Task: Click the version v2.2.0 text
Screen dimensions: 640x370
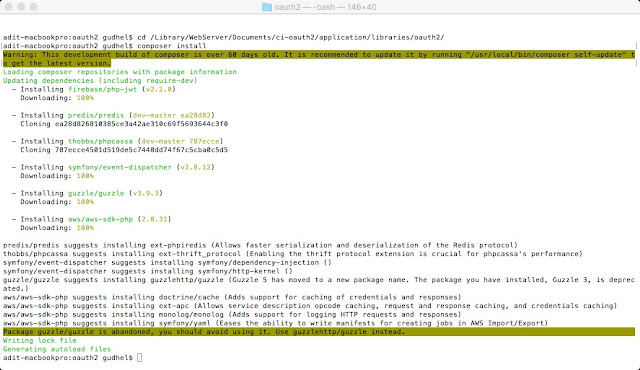Action: point(159,89)
